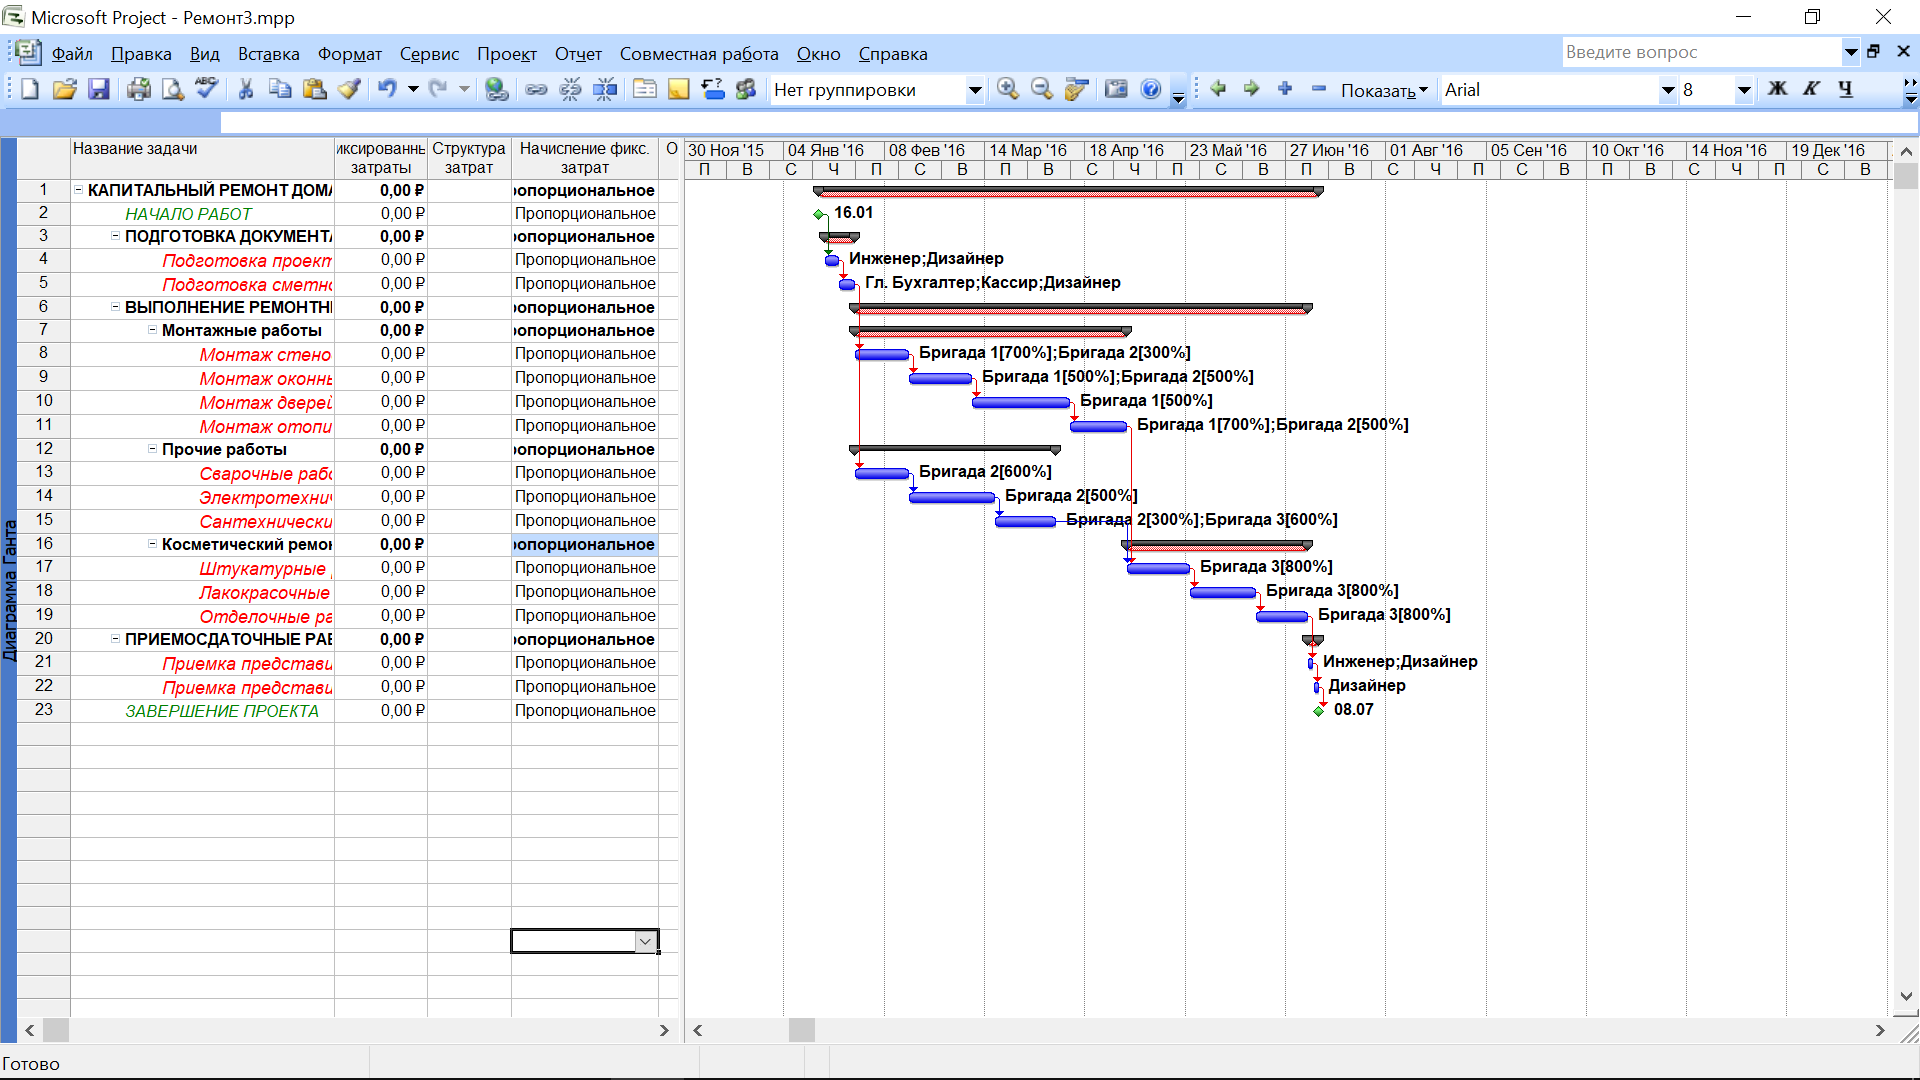Click the Copy Picture camera icon
Viewport: 1920px width, 1080px height.
pos(1116,90)
